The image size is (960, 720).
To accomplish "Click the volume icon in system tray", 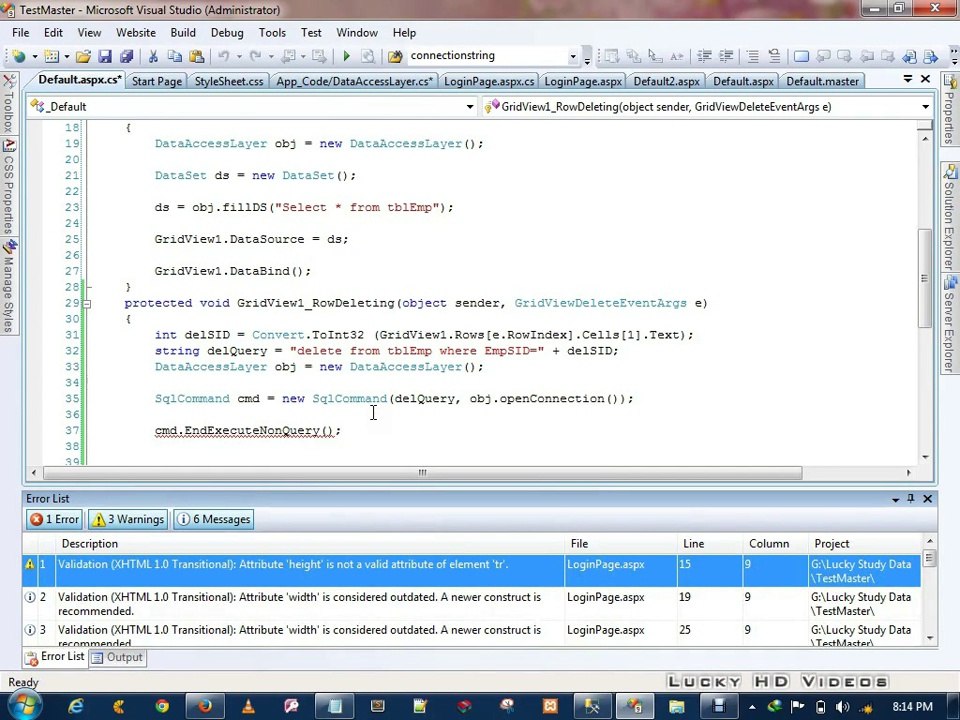I will click(842, 706).
